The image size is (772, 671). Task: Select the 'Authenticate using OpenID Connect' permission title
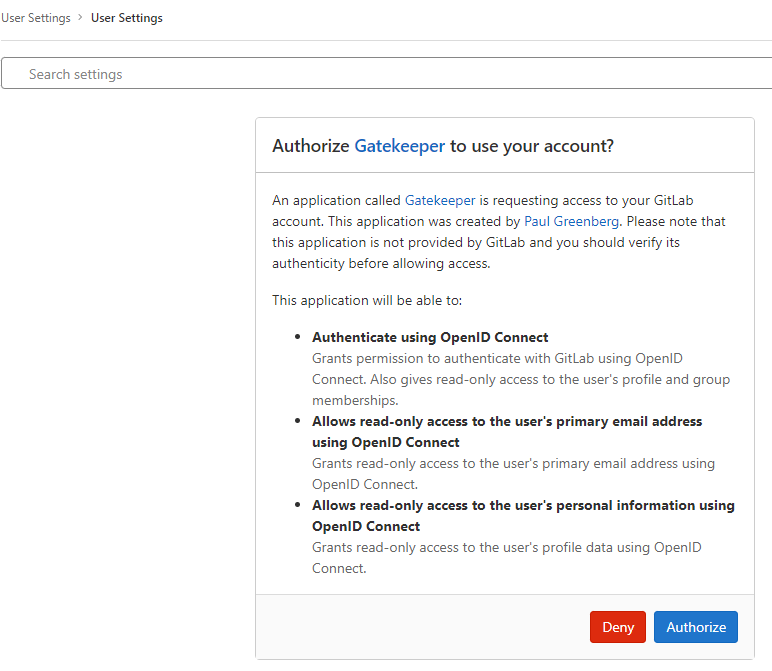point(430,337)
